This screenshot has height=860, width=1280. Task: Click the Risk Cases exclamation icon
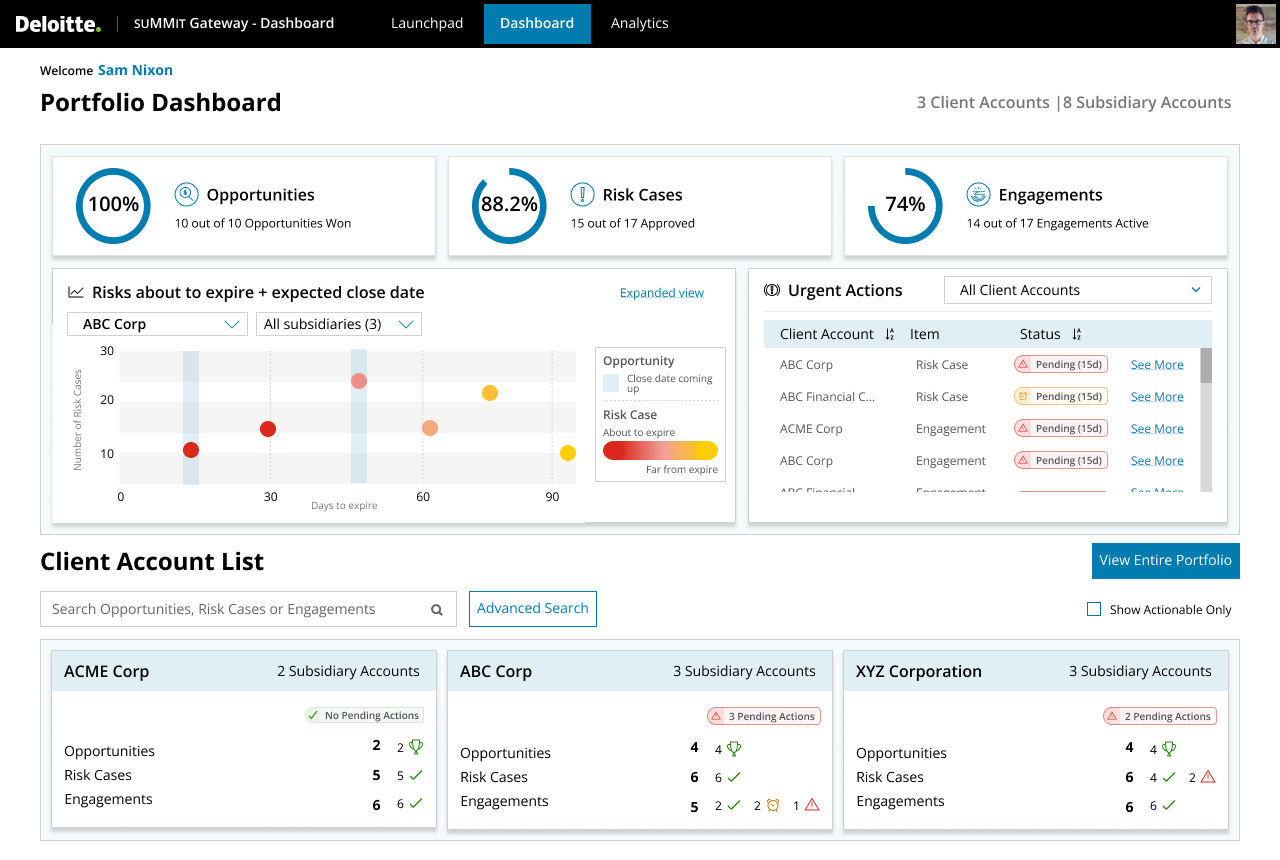582,194
